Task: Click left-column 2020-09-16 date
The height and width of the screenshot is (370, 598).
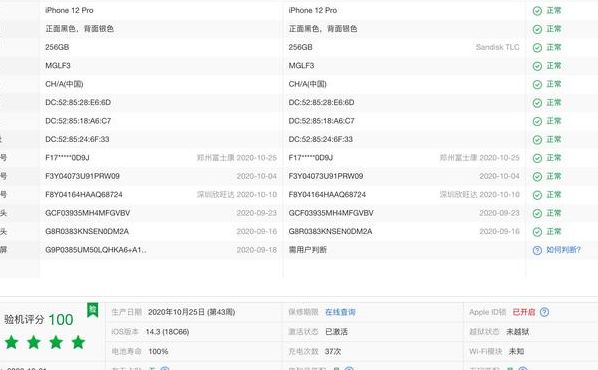Action: point(256,232)
